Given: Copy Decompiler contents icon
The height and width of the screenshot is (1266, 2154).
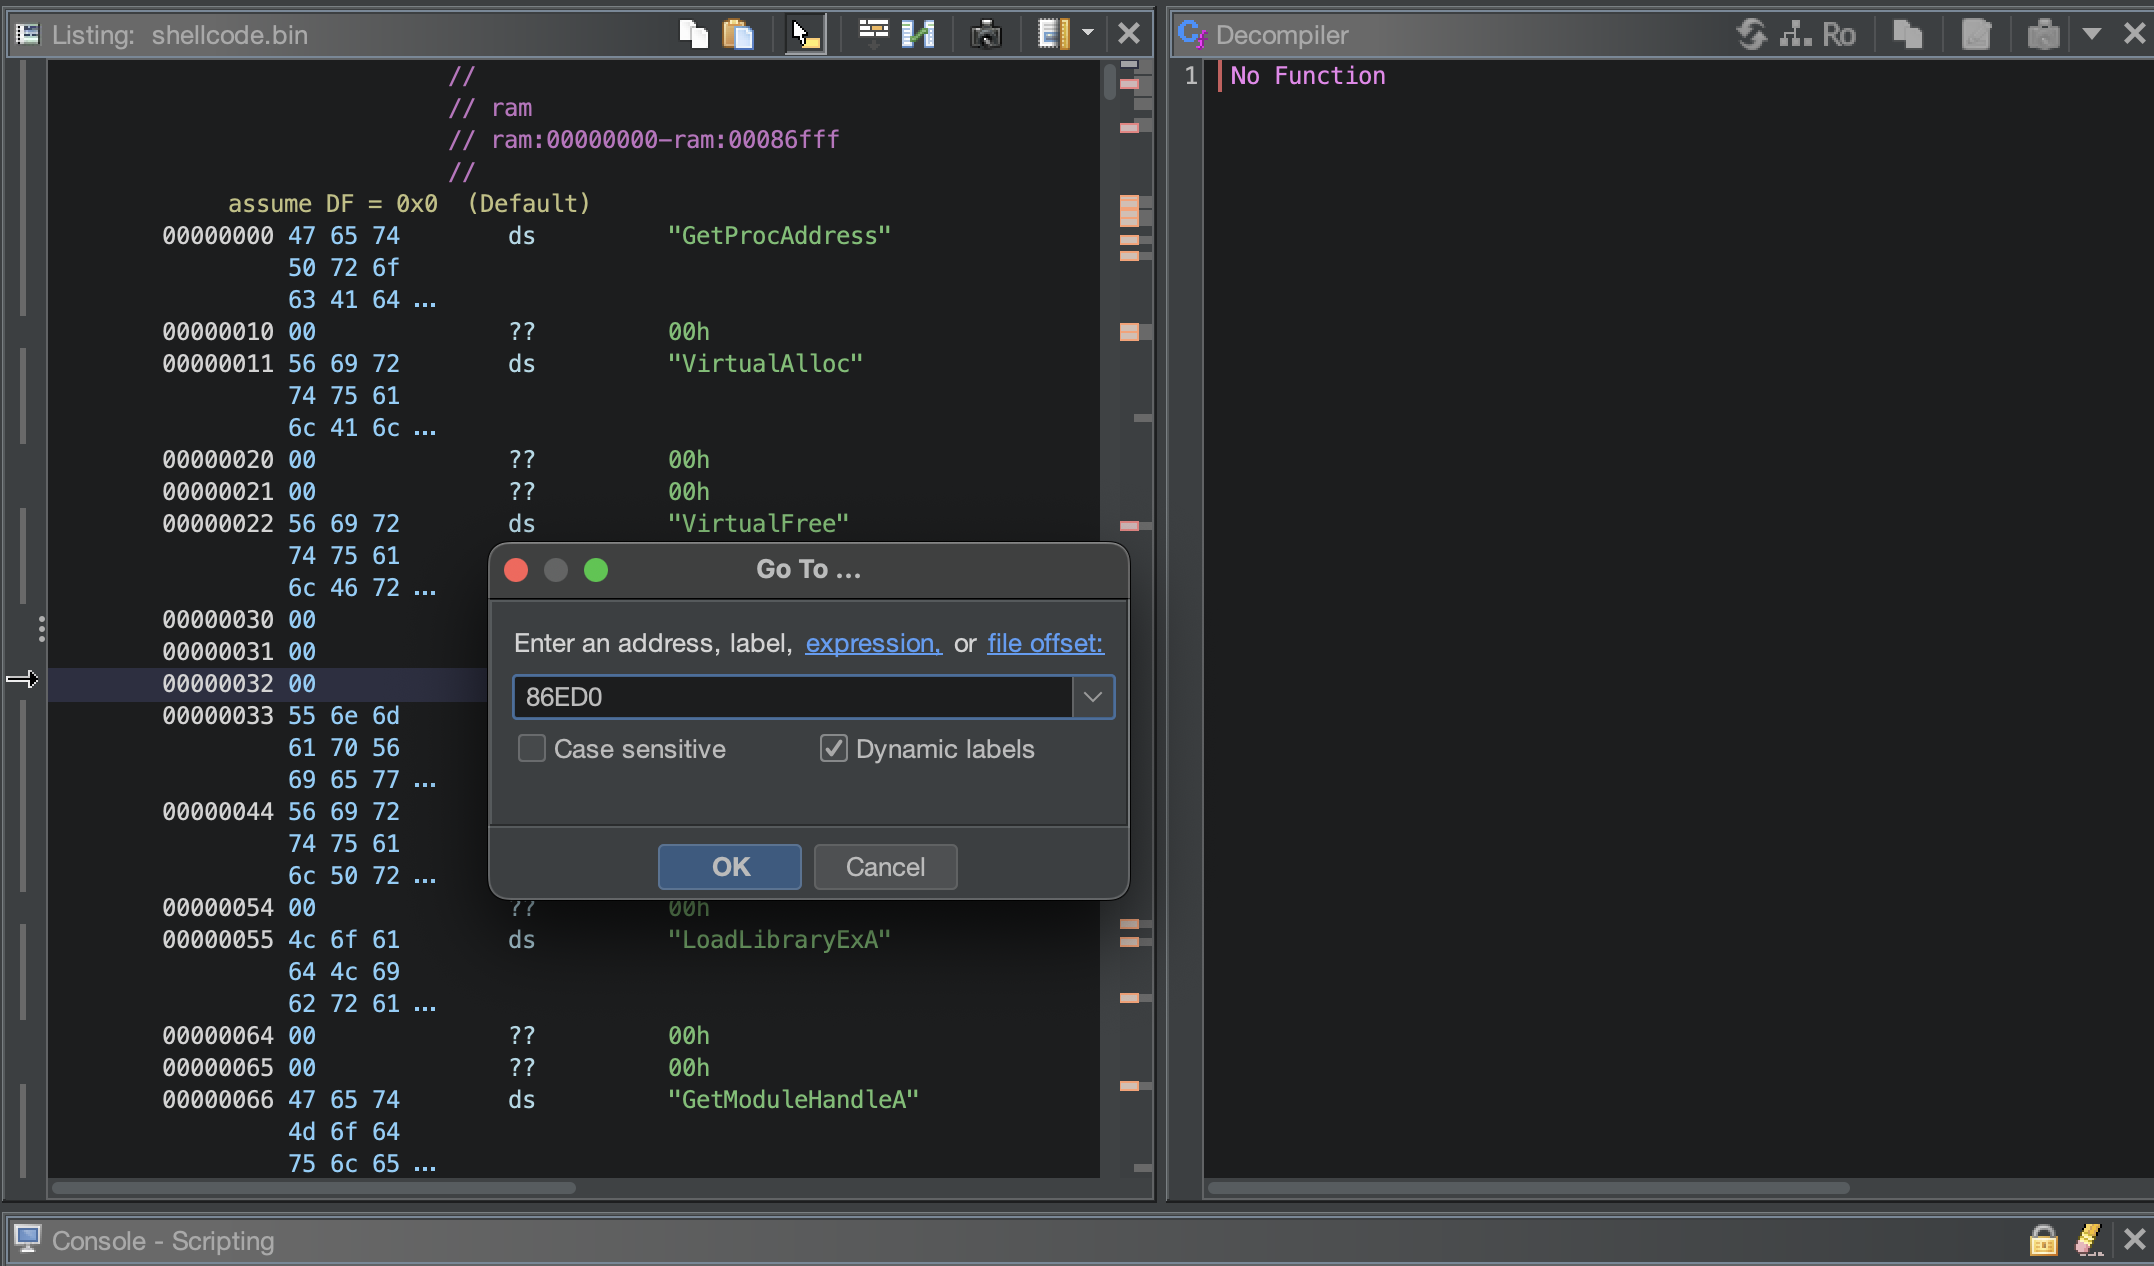Looking at the screenshot, I should coord(1908,34).
